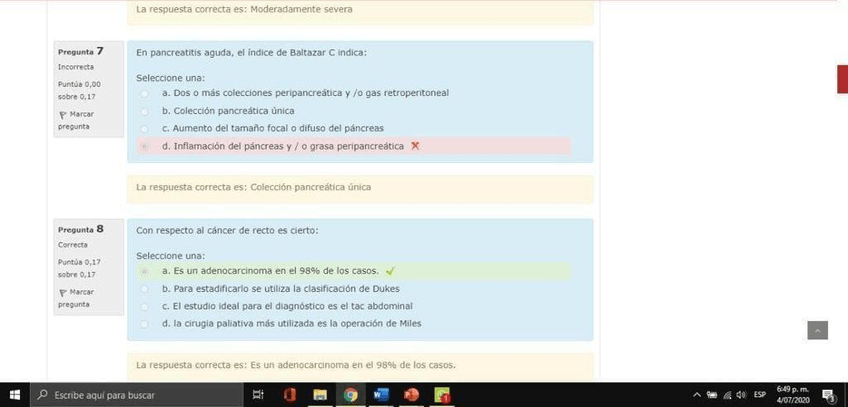Change ESP input language indicator
The height and width of the screenshot is (407, 848).
pyautogui.click(x=760, y=395)
